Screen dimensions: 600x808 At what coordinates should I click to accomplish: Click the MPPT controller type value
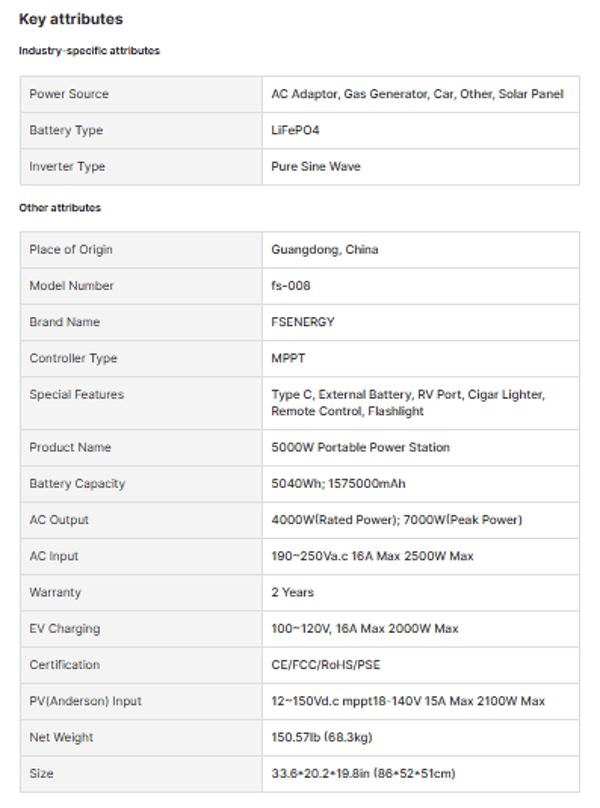coord(288,358)
